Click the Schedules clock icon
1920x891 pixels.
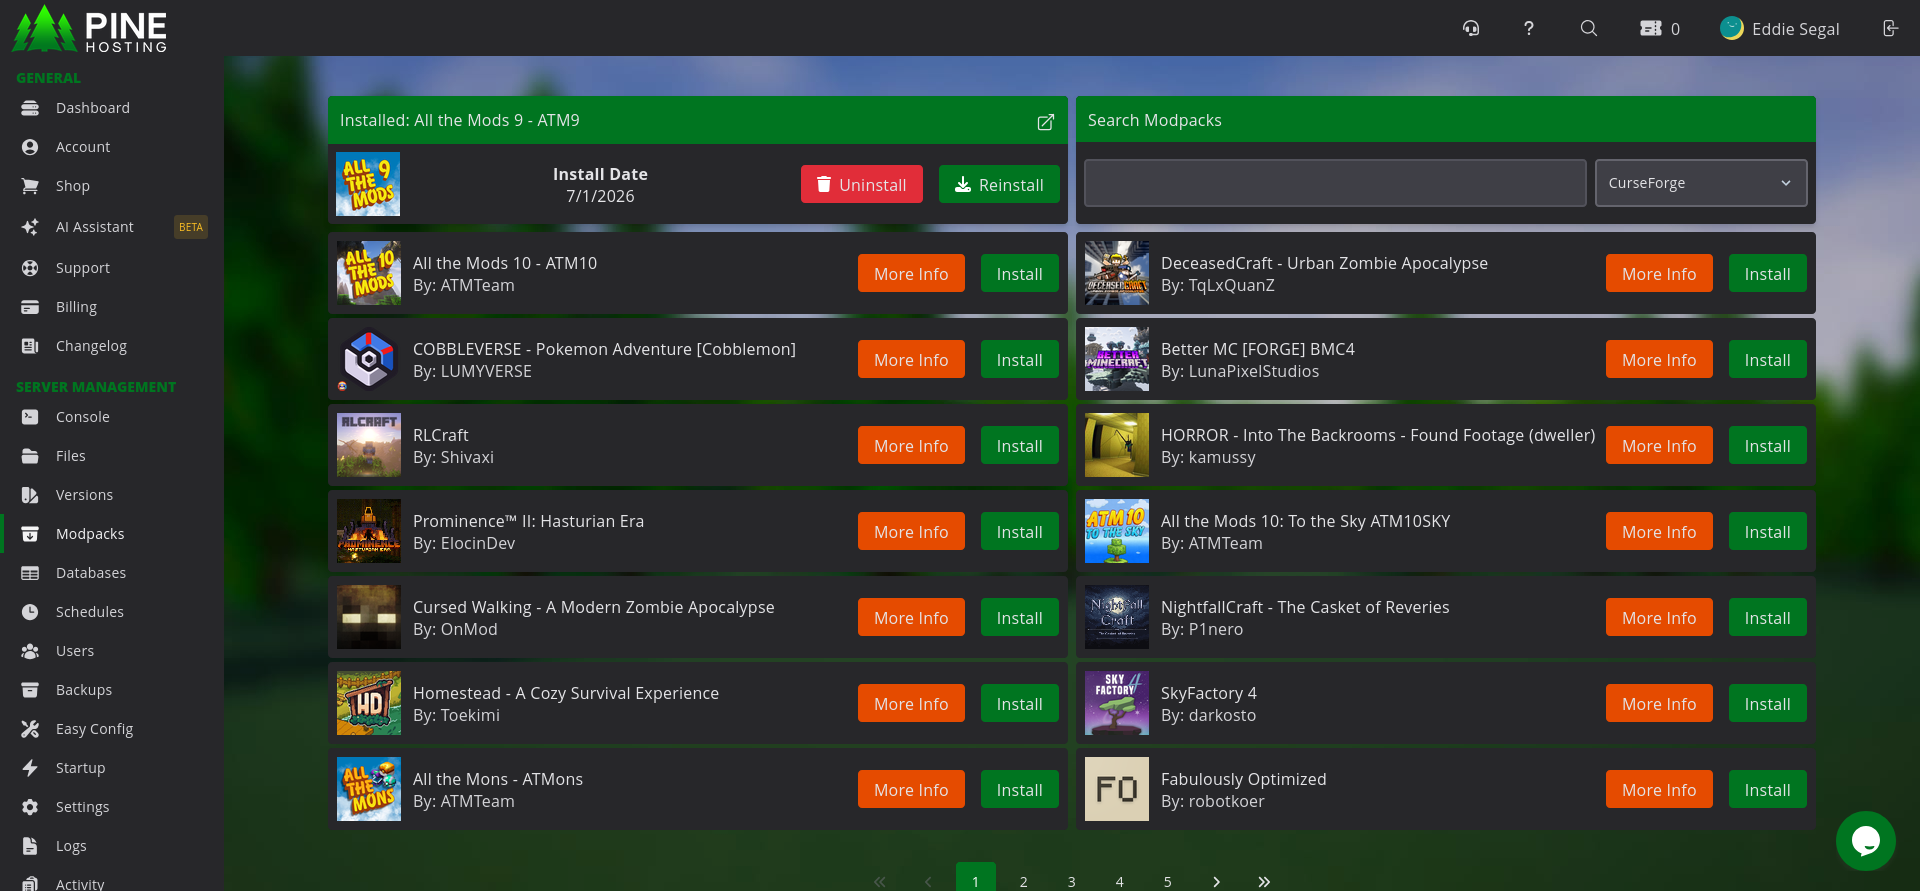click(x=30, y=612)
